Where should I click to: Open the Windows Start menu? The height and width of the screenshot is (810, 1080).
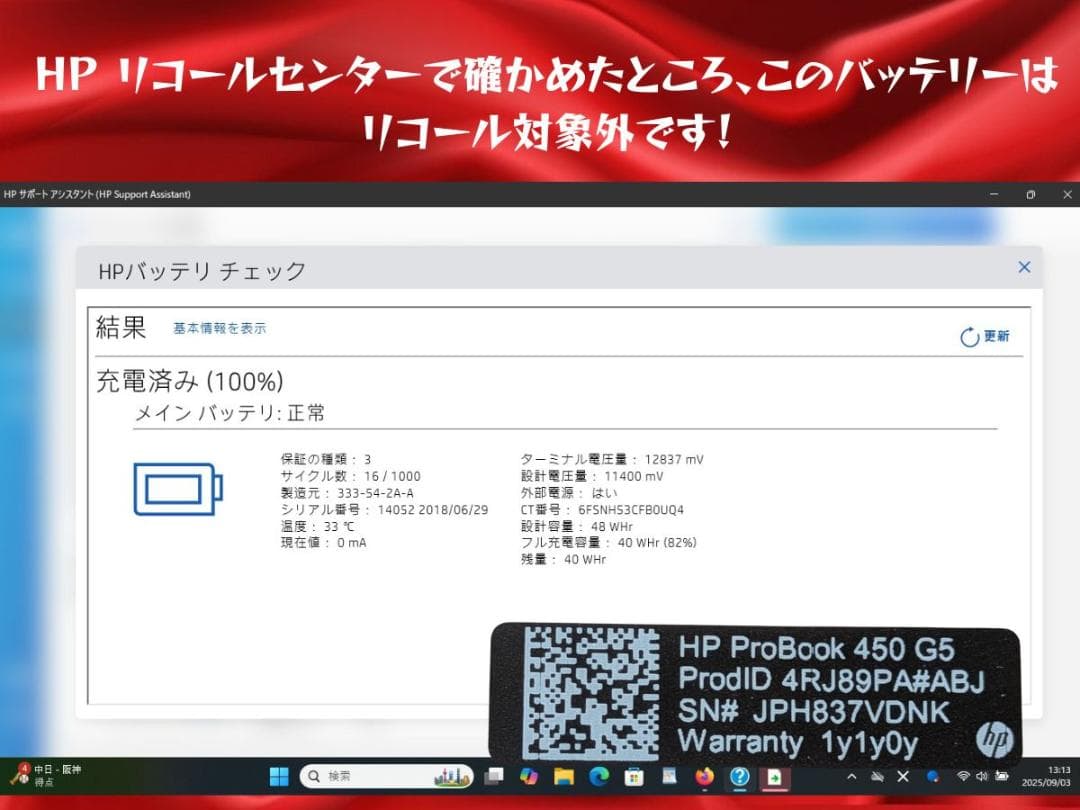[278, 775]
